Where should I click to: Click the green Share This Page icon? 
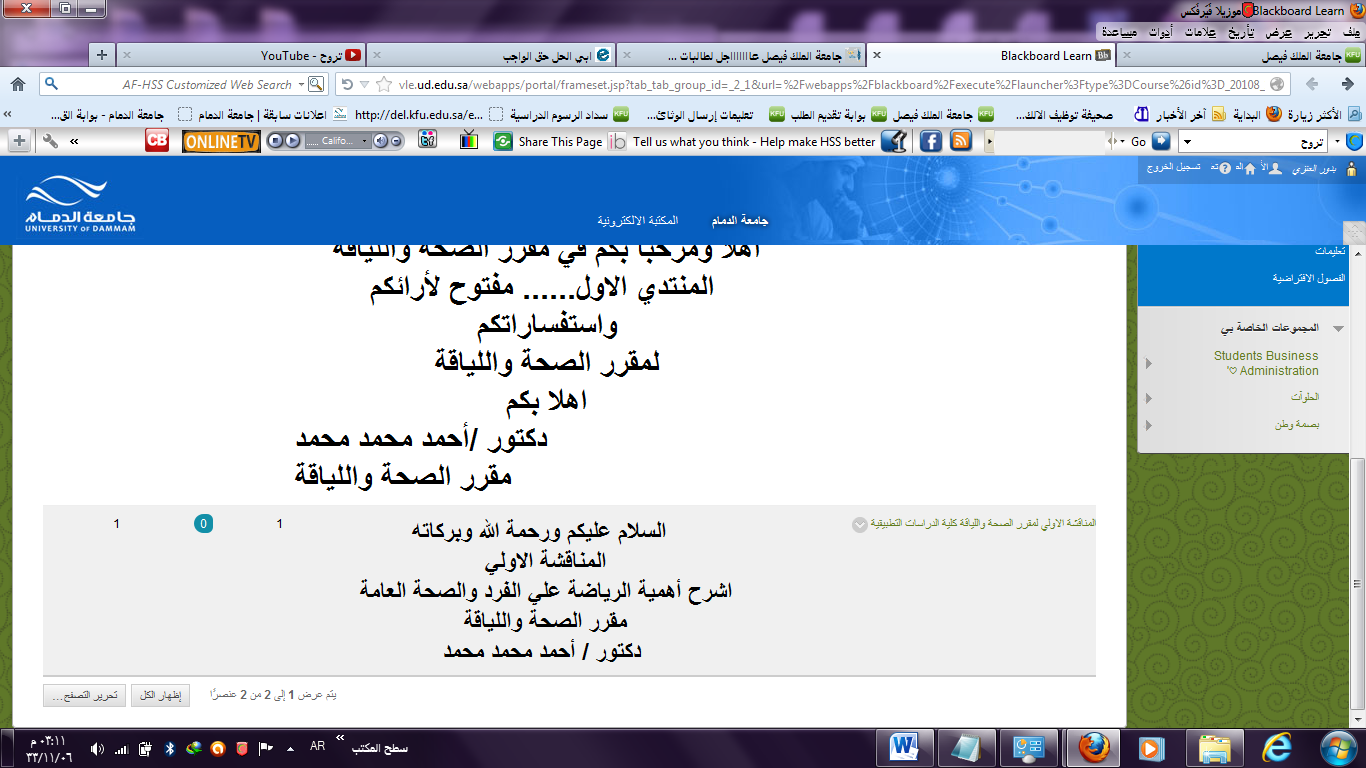coord(504,142)
